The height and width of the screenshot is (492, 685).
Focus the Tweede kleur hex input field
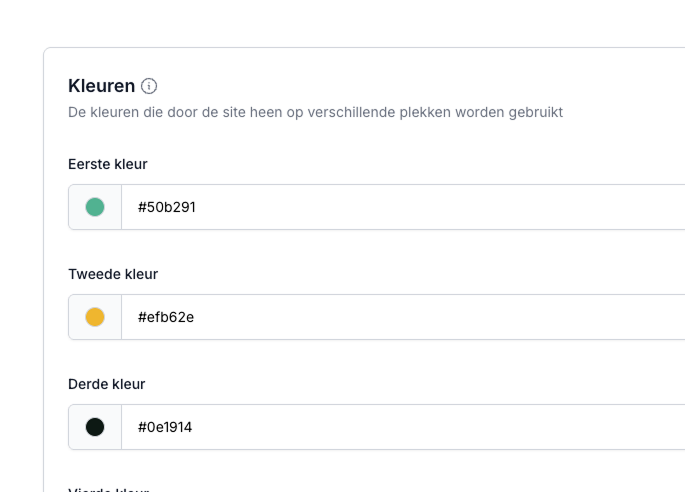point(400,317)
